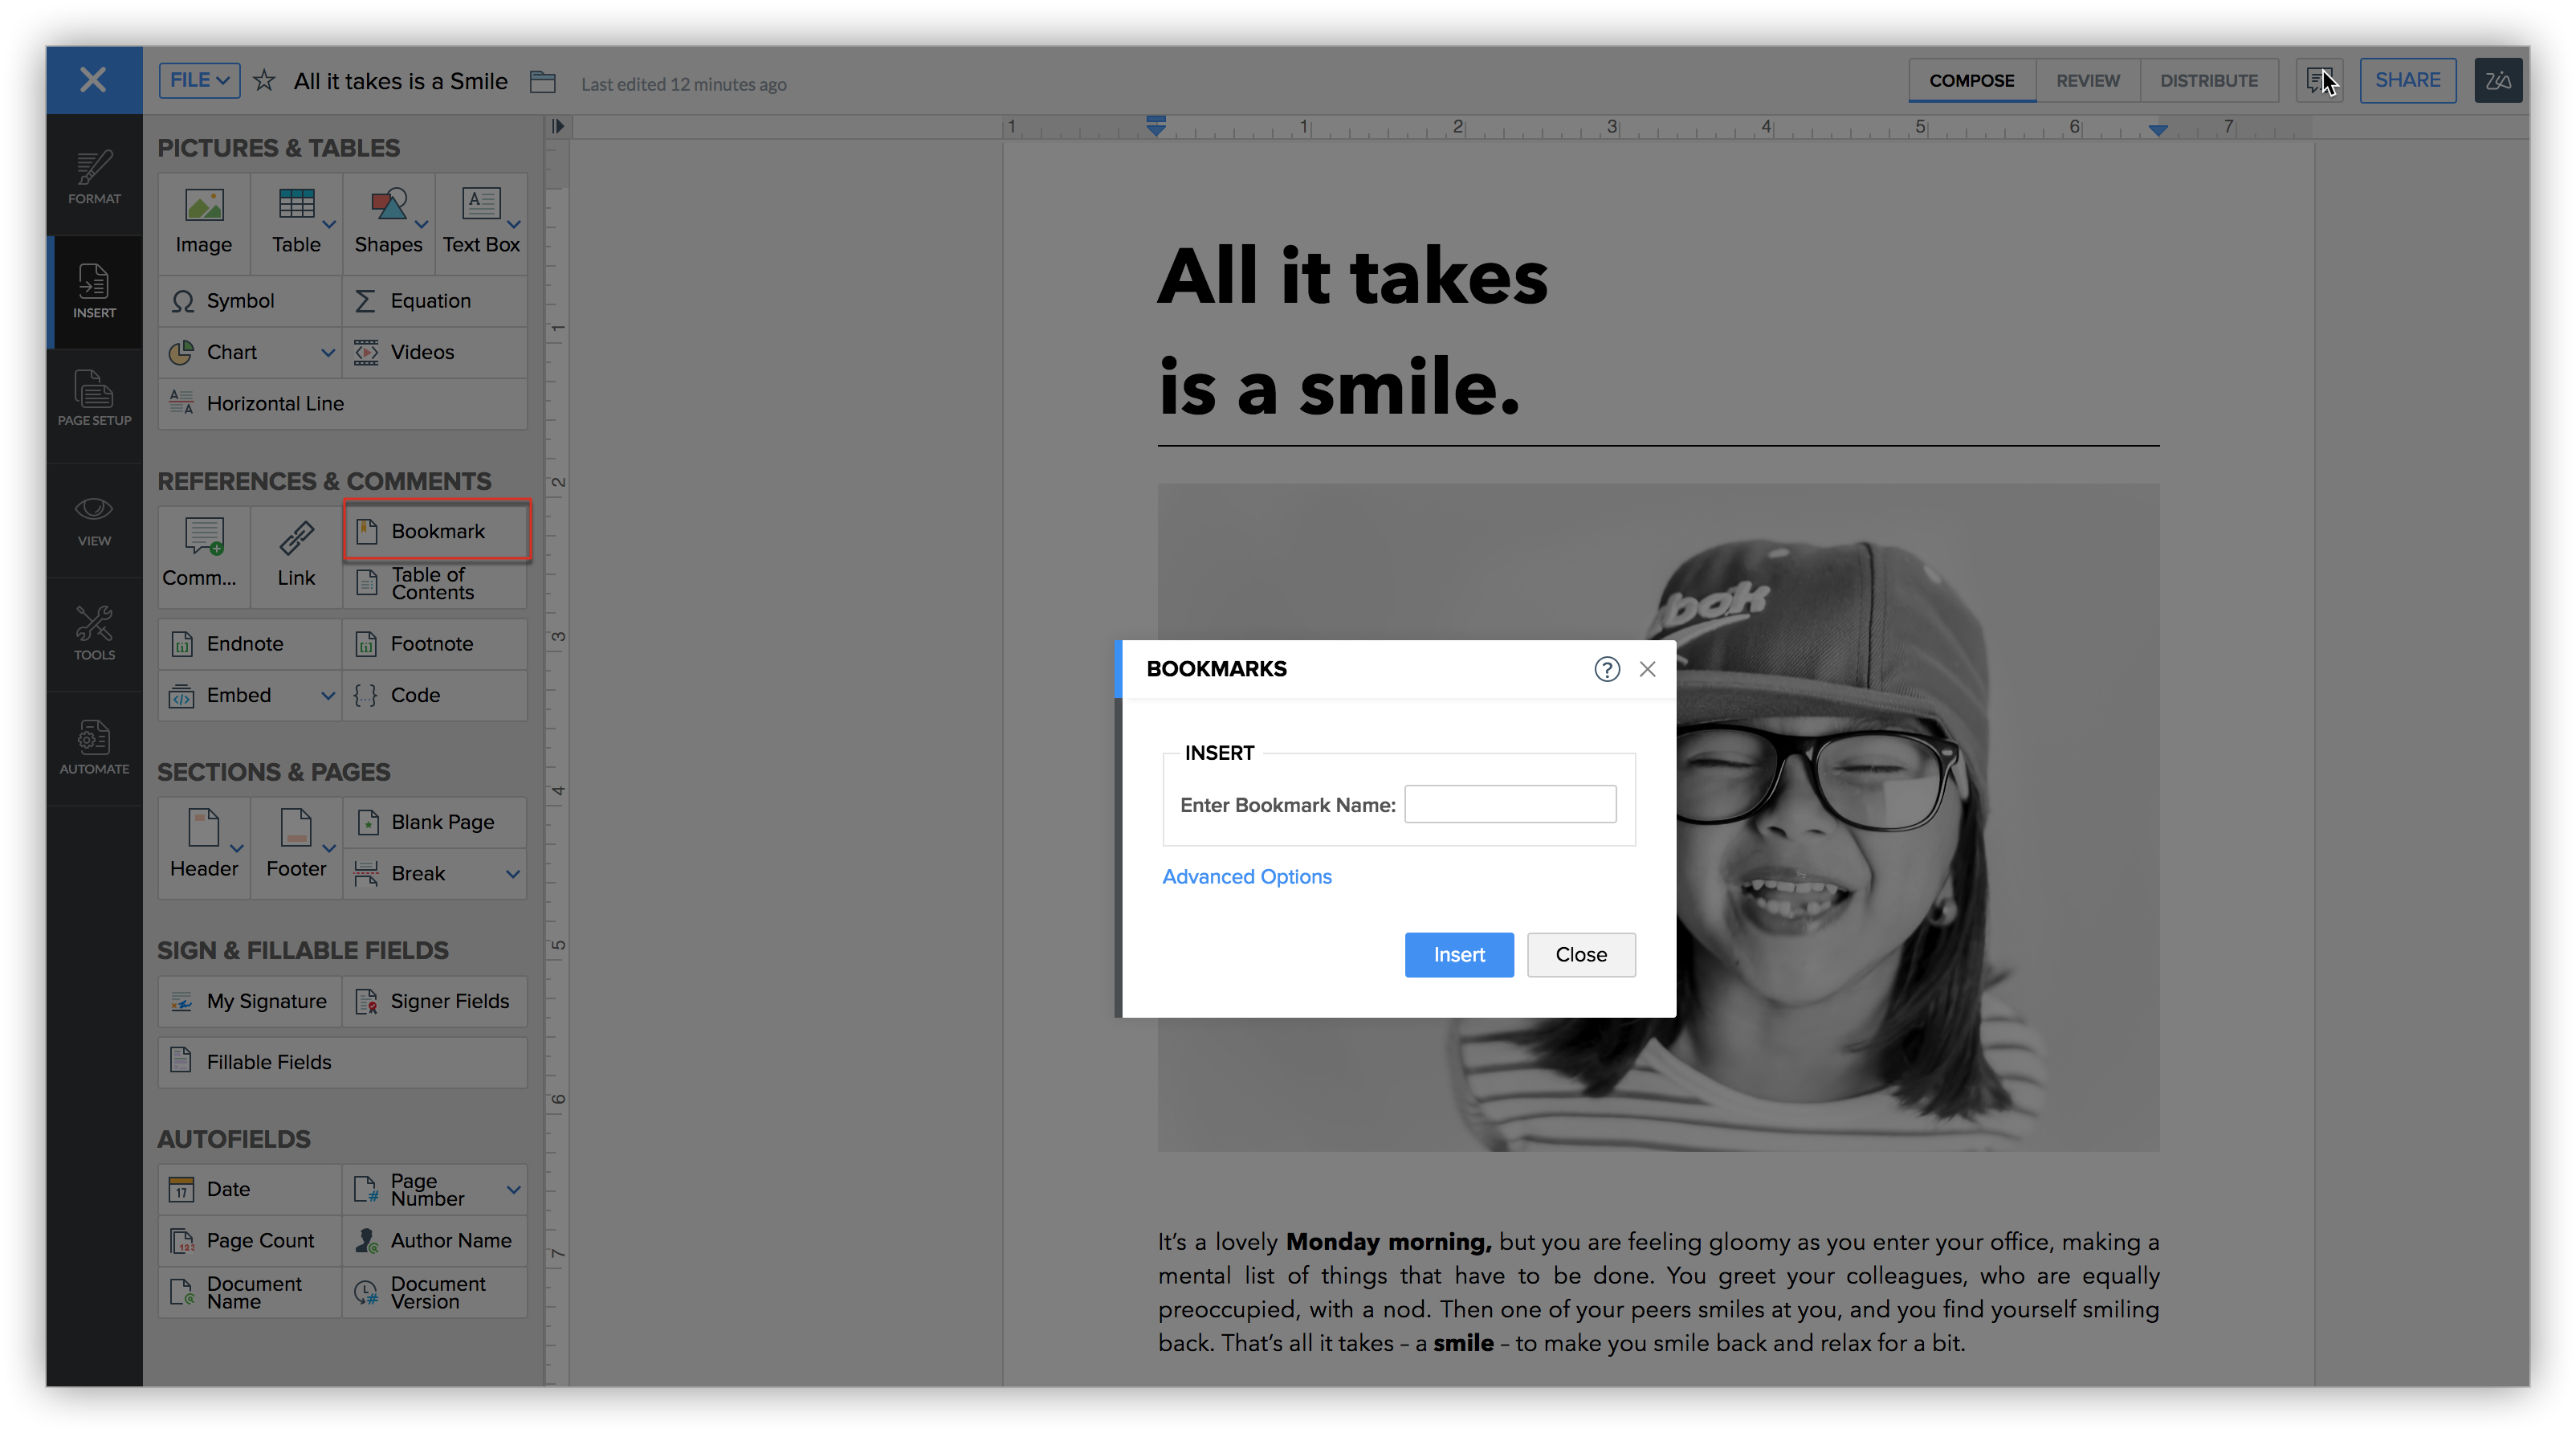The image size is (2576, 1433).
Task: Click the help icon in Bookmarks dialog
Action: tap(1606, 669)
